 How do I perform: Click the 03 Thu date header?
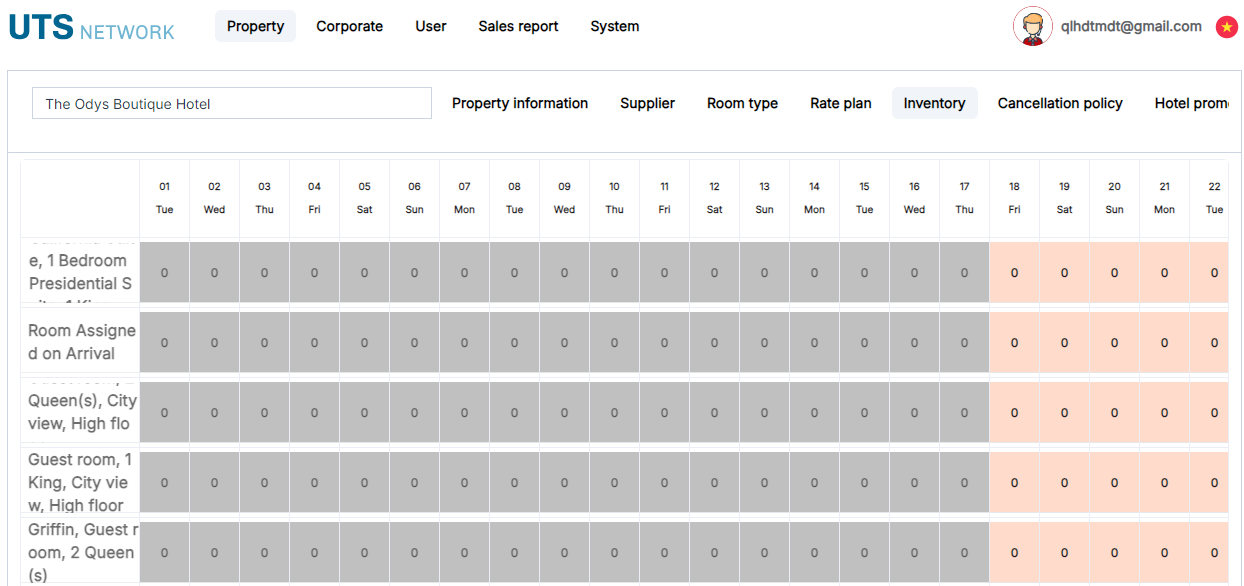pos(265,198)
